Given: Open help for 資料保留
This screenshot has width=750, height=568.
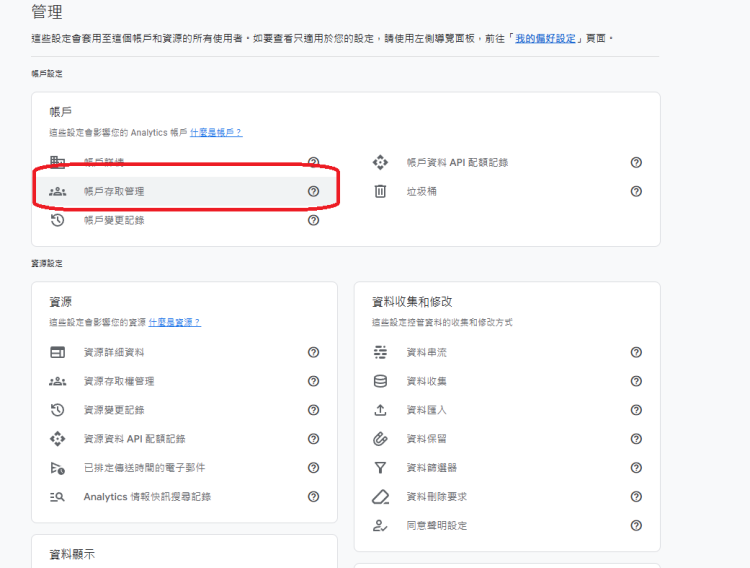Looking at the screenshot, I should pyautogui.click(x=636, y=439).
